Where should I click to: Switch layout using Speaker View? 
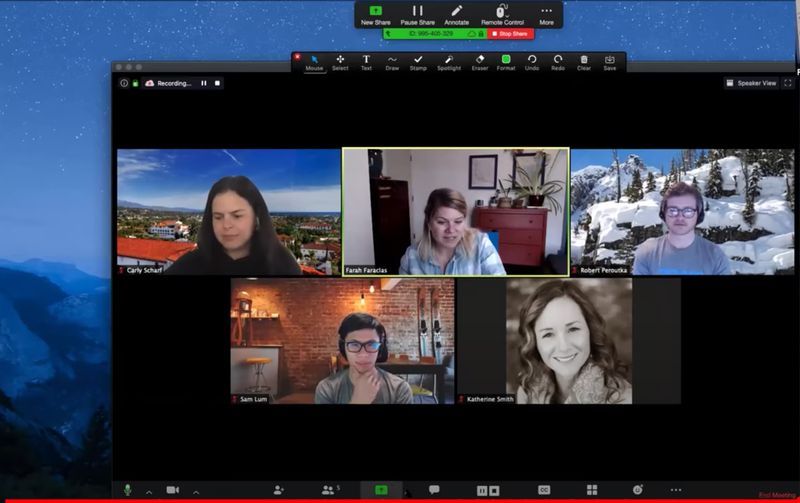tap(751, 83)
